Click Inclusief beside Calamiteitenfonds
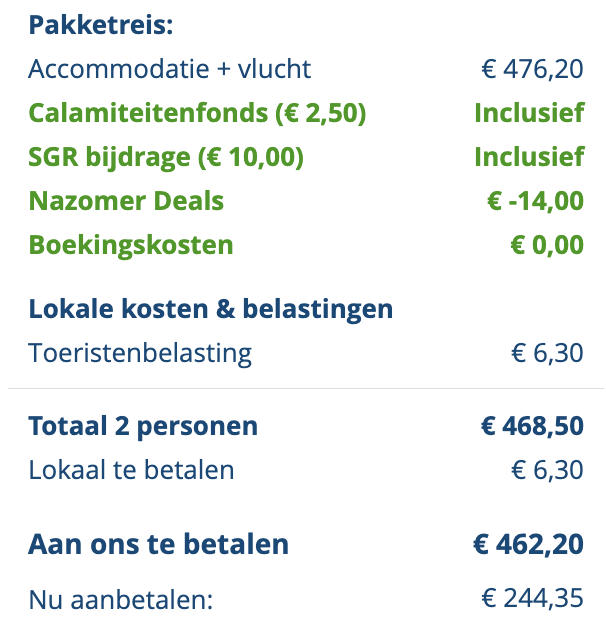The image size is (606, 634). [x=529, y=113]
